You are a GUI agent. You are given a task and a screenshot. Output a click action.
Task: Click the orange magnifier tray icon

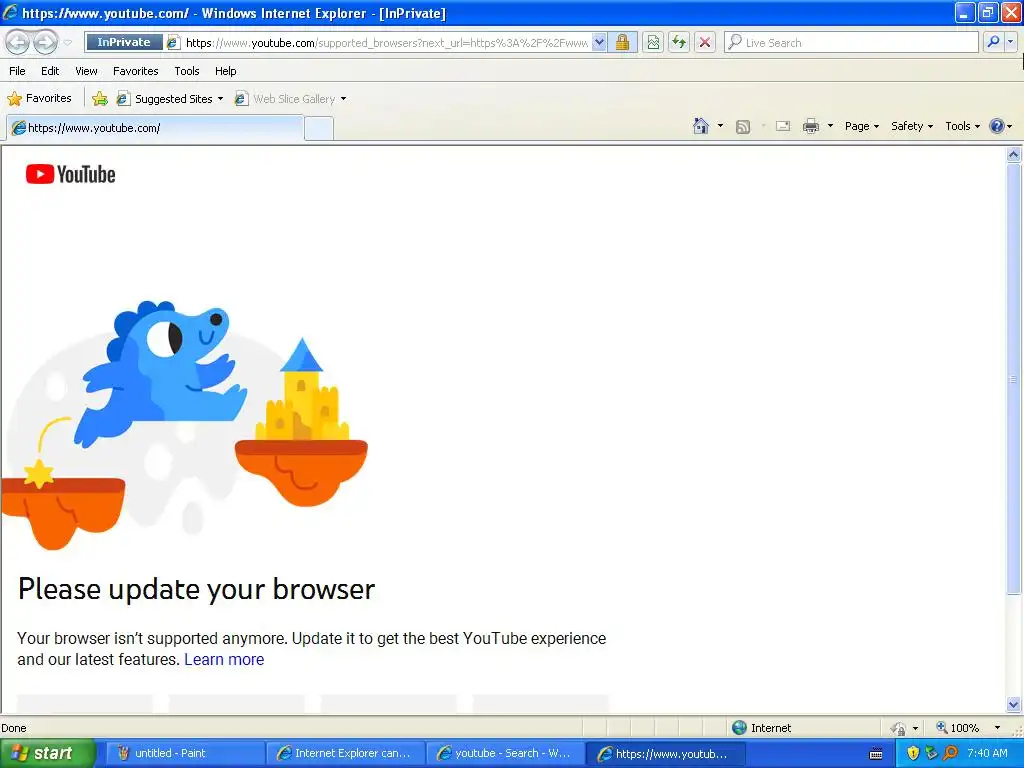(950, 753)
